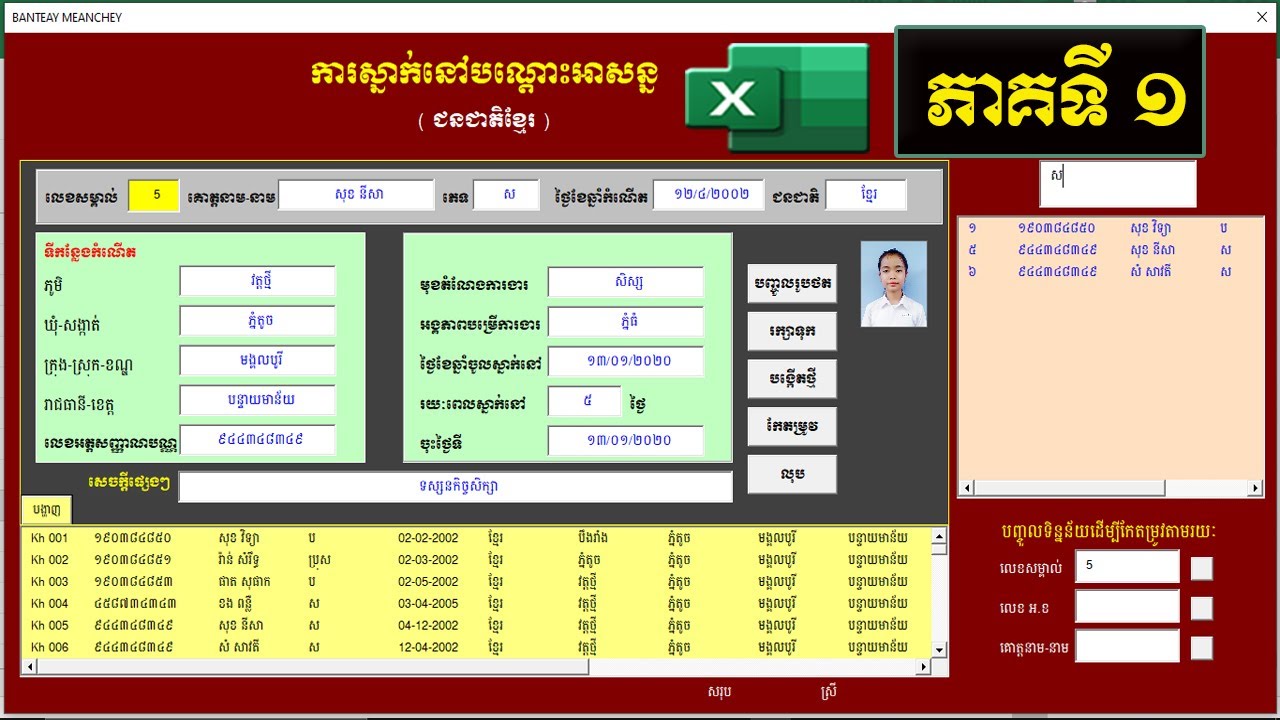The width and height of the screenshot is (1280, 720).
Task: Click the ថ្ងៃខែឆ្នាំចូលស្នាក់នៅ check-in date field
Action: 626,361
